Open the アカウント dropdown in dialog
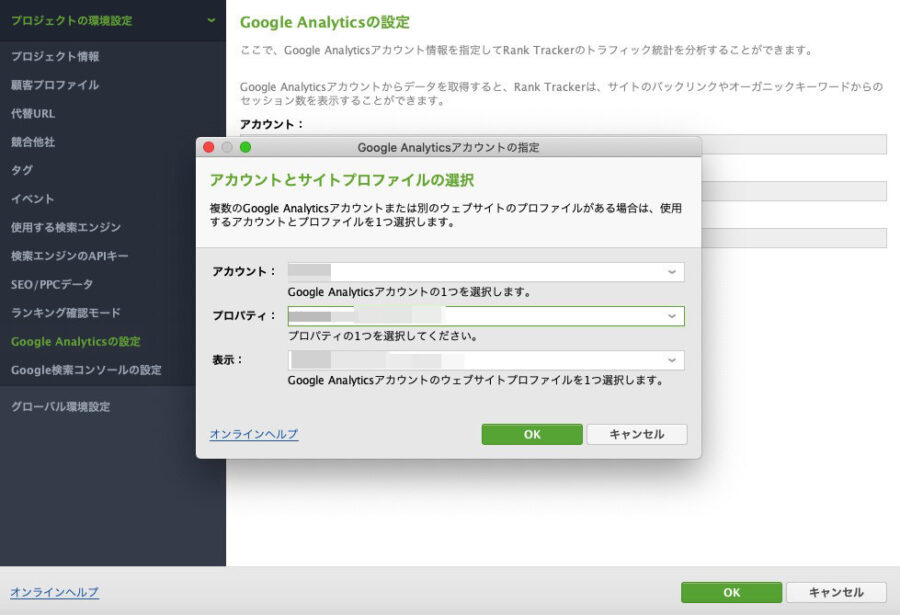Image resolution: width=900 pixels, height=615 pixels. click(x=486, y=272)
